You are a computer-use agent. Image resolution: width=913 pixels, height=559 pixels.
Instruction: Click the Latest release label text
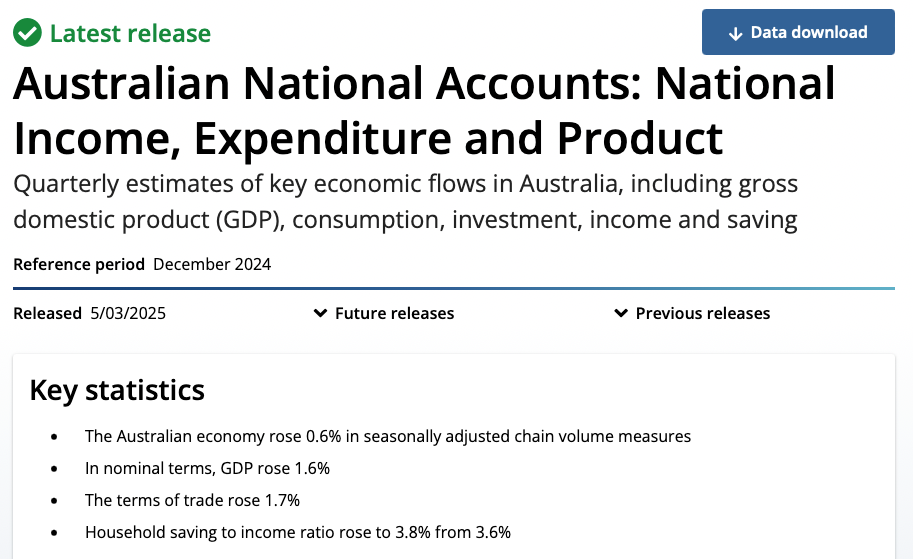point(130,33)
